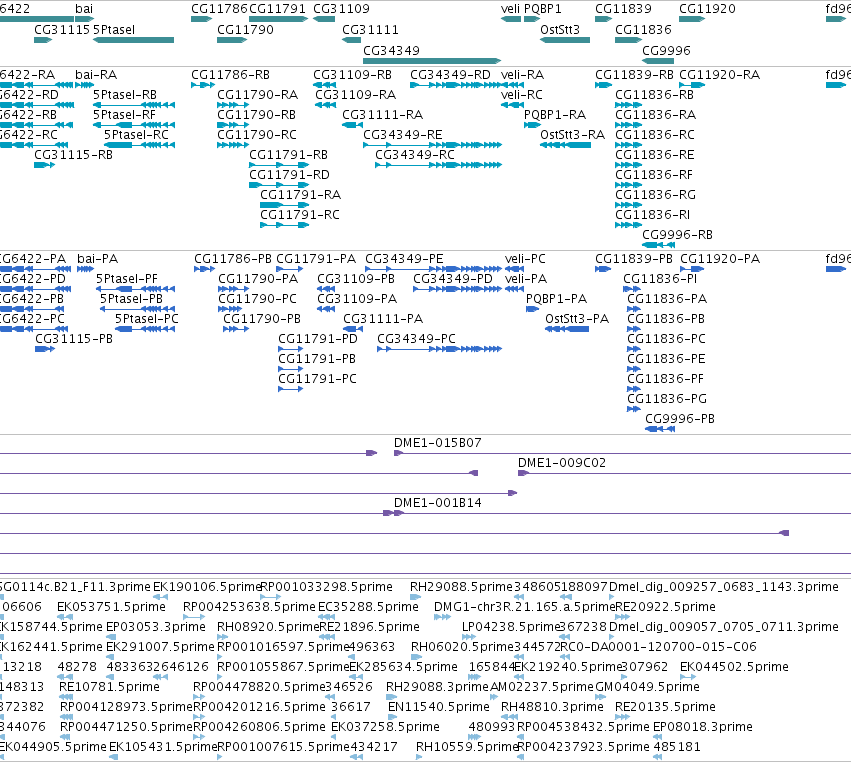
Task: Select protein label "CG11920-PA"
Action: tap(720, 259)
